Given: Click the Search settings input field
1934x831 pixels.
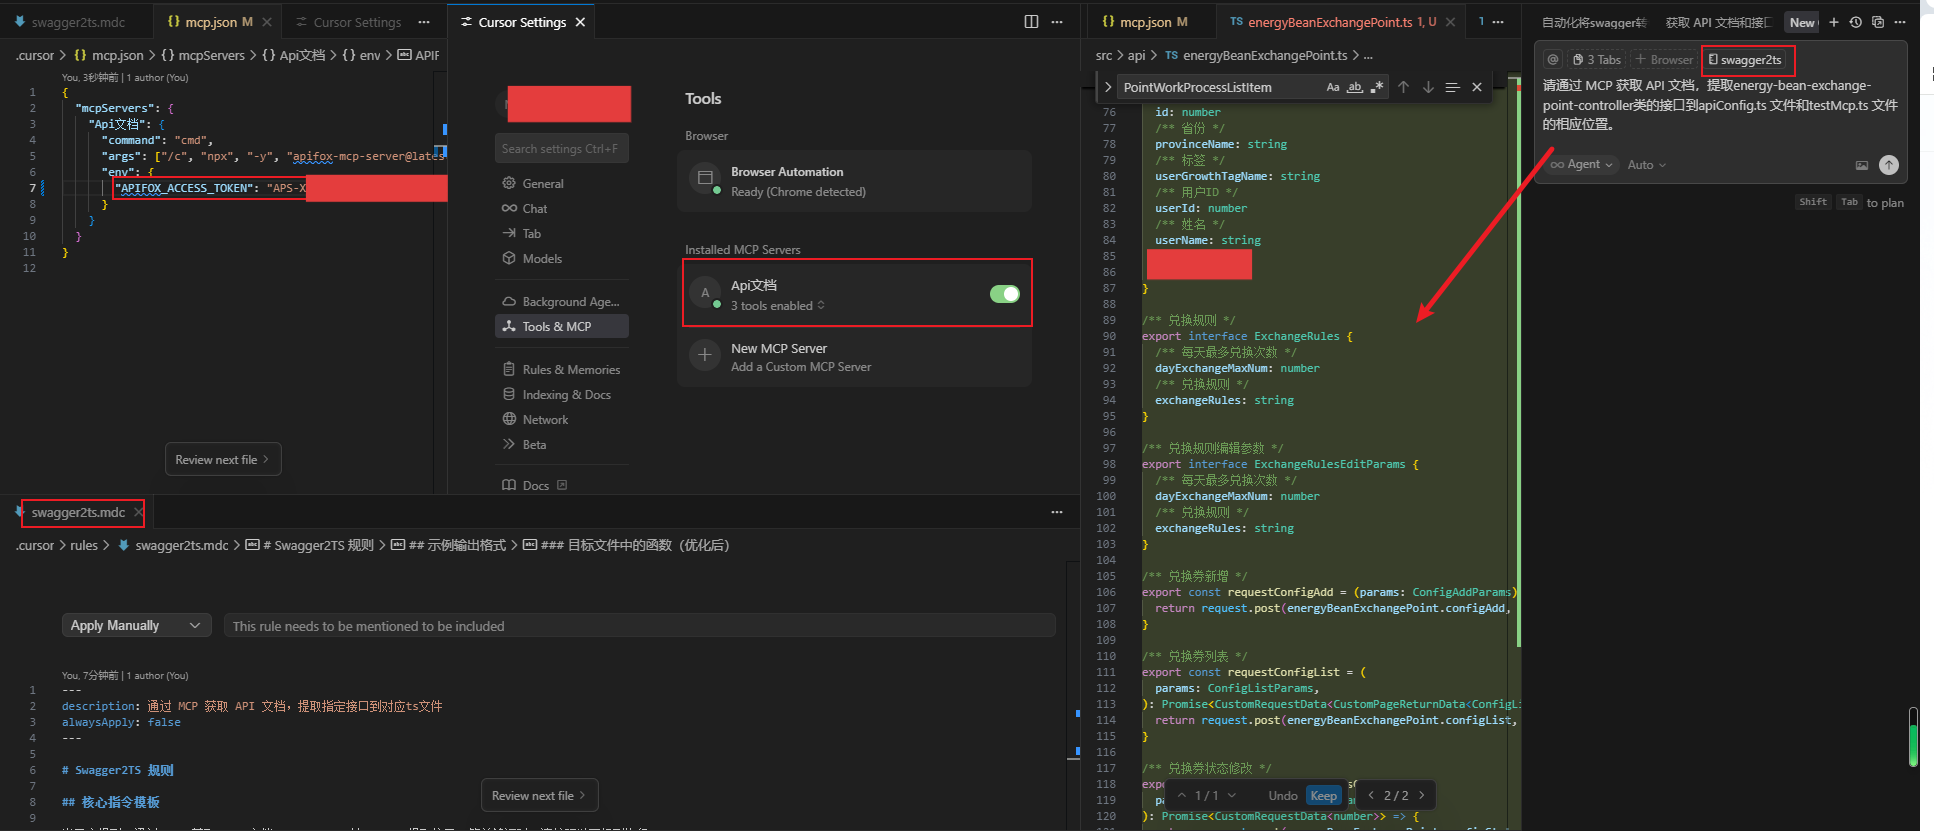Looking at the screenshot, I should (x=561, y=149).
